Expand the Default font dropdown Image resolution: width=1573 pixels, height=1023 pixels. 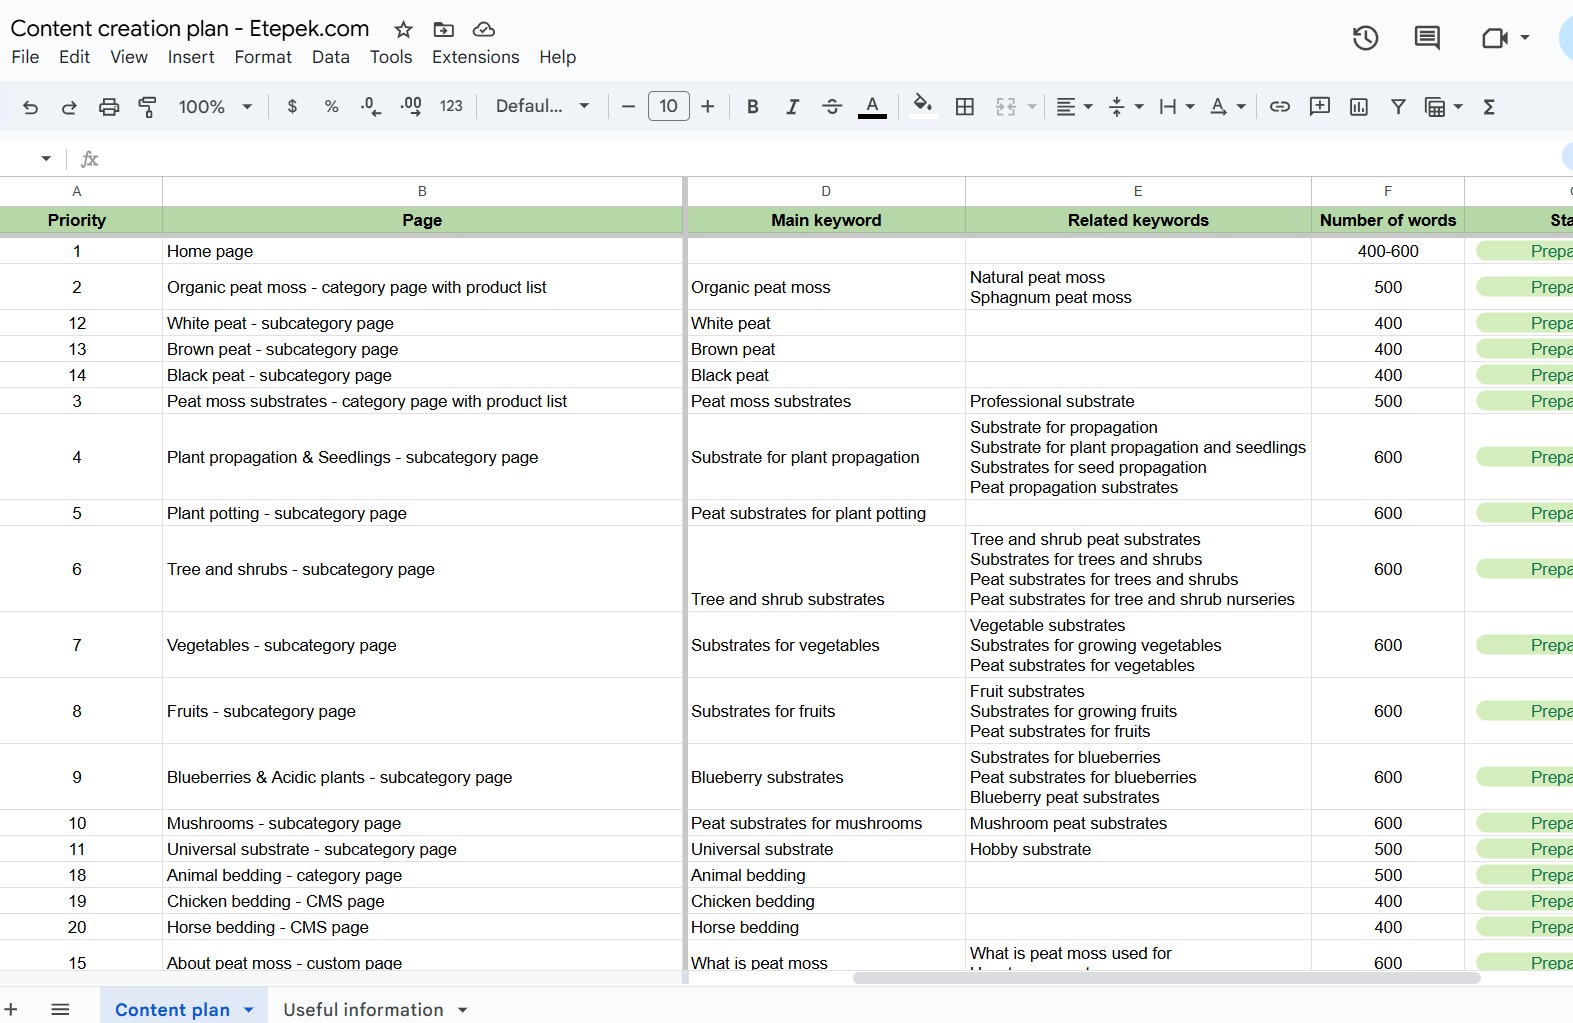(542, 107)
